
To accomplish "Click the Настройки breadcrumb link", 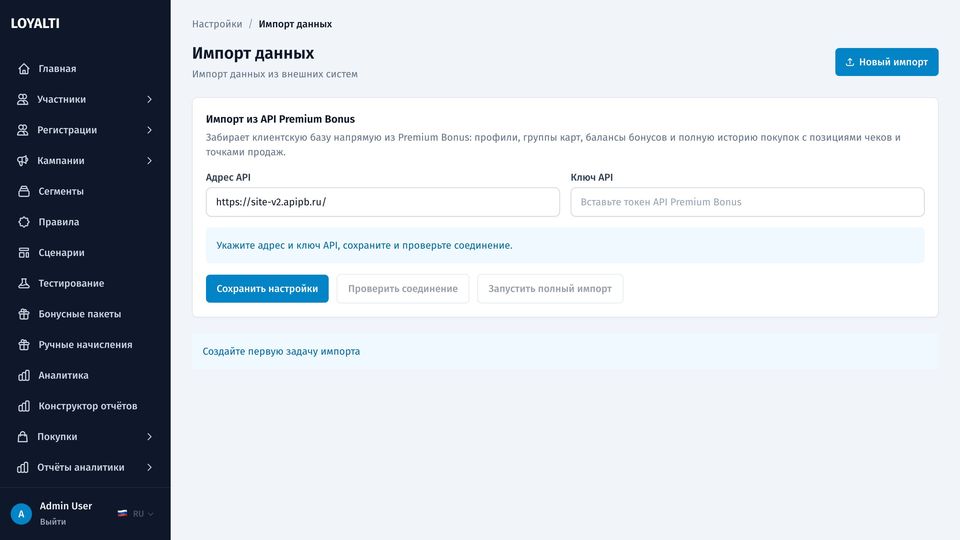I will 217,24.
